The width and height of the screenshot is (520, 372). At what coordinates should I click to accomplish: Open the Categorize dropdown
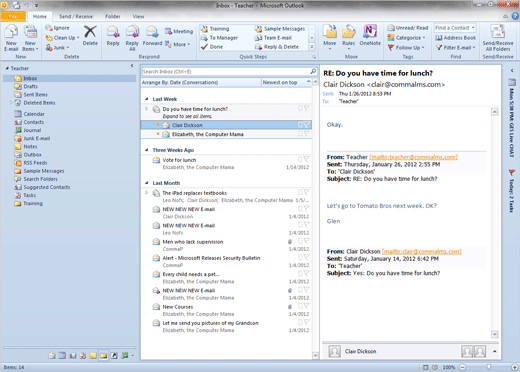[x=406, y=38]
